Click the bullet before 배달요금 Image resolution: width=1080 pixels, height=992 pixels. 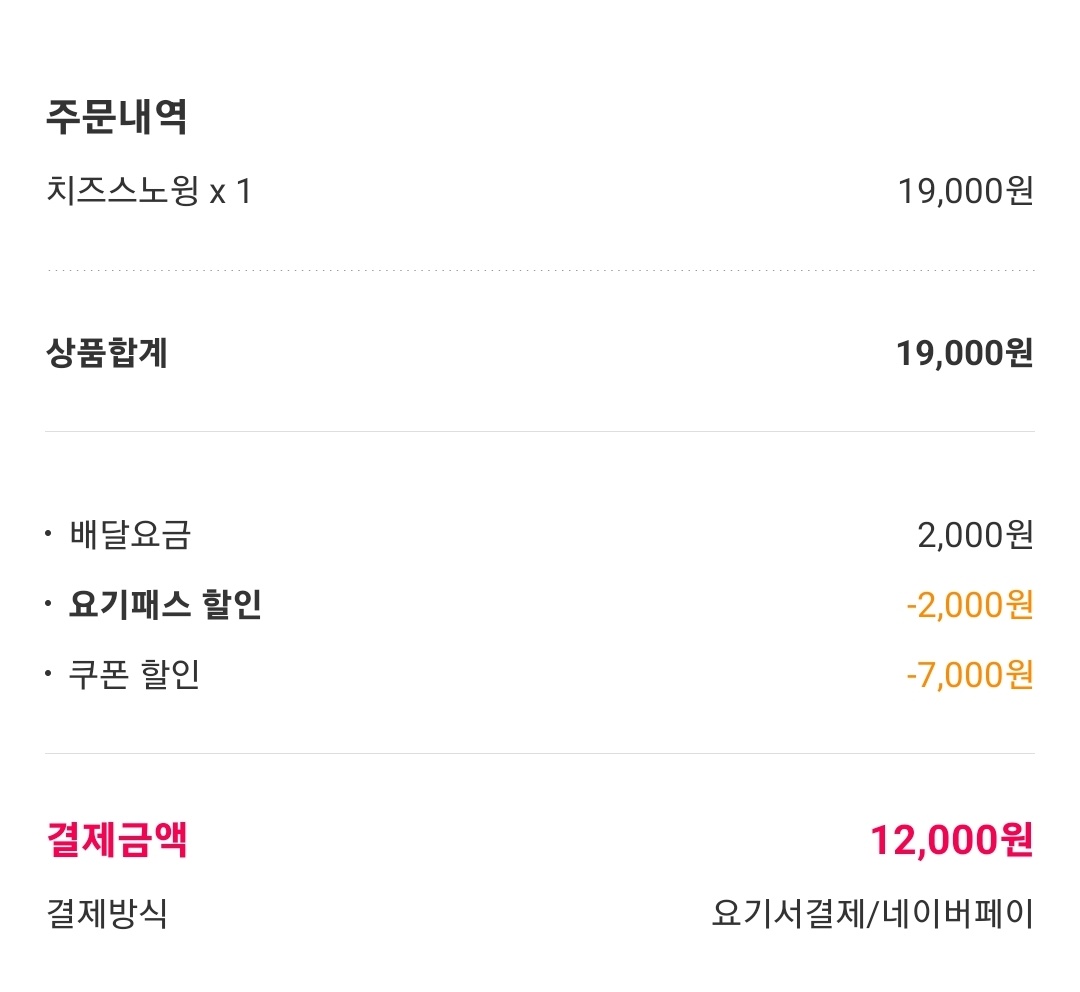(x=48, y=533)
